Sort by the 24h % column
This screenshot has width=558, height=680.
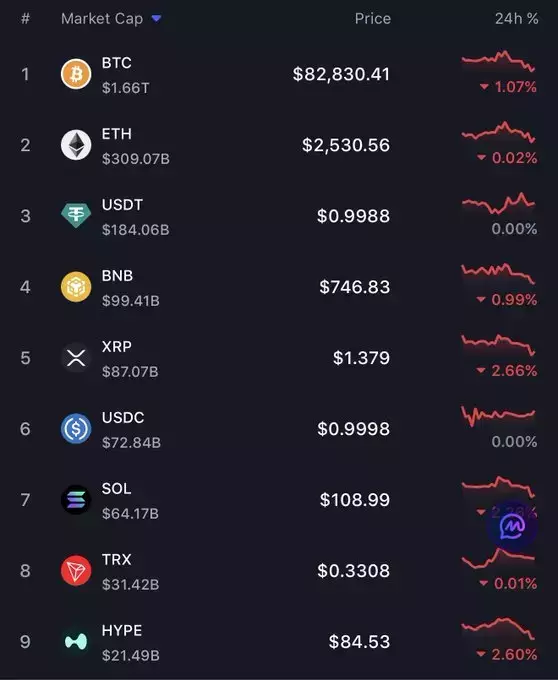pos(516,18)
